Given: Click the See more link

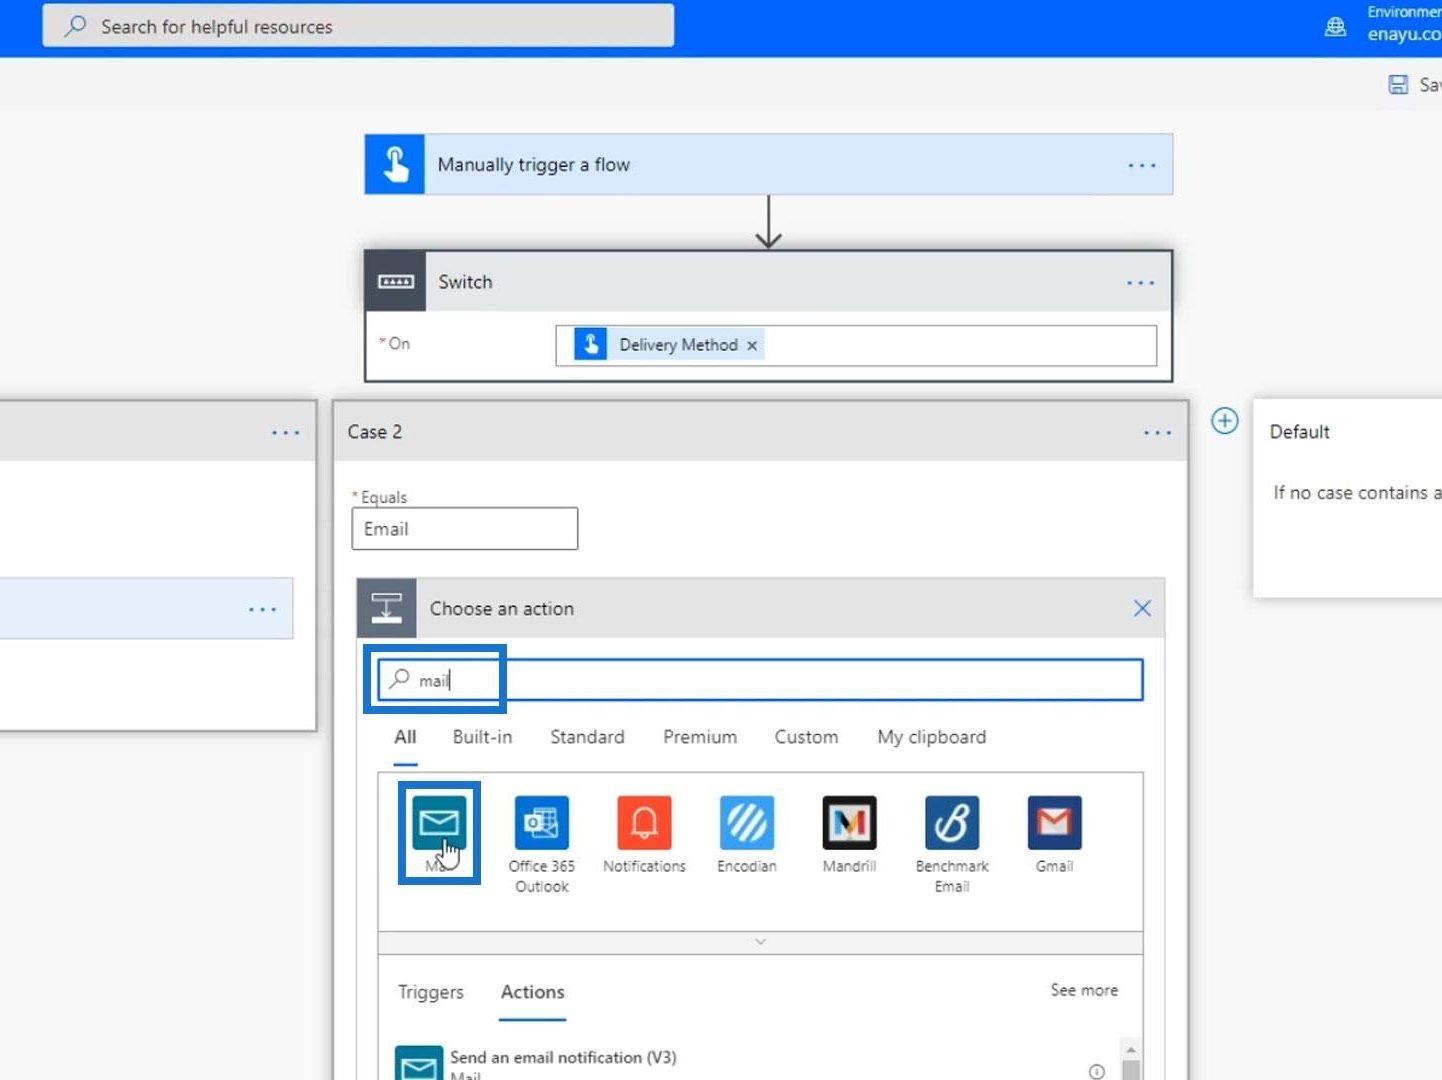Looking at the screenshot, I should [1084, 990].
